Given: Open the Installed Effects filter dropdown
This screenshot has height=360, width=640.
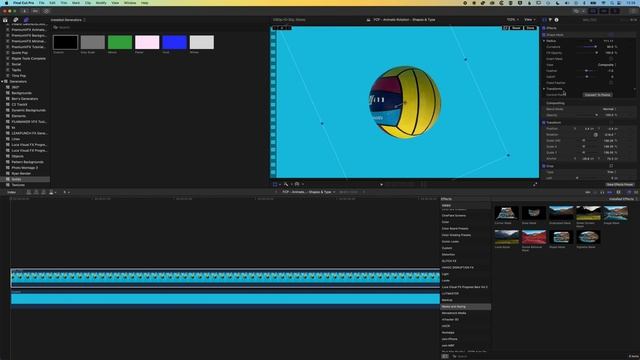Looking at the screenshot, I should tap(623, 199).
